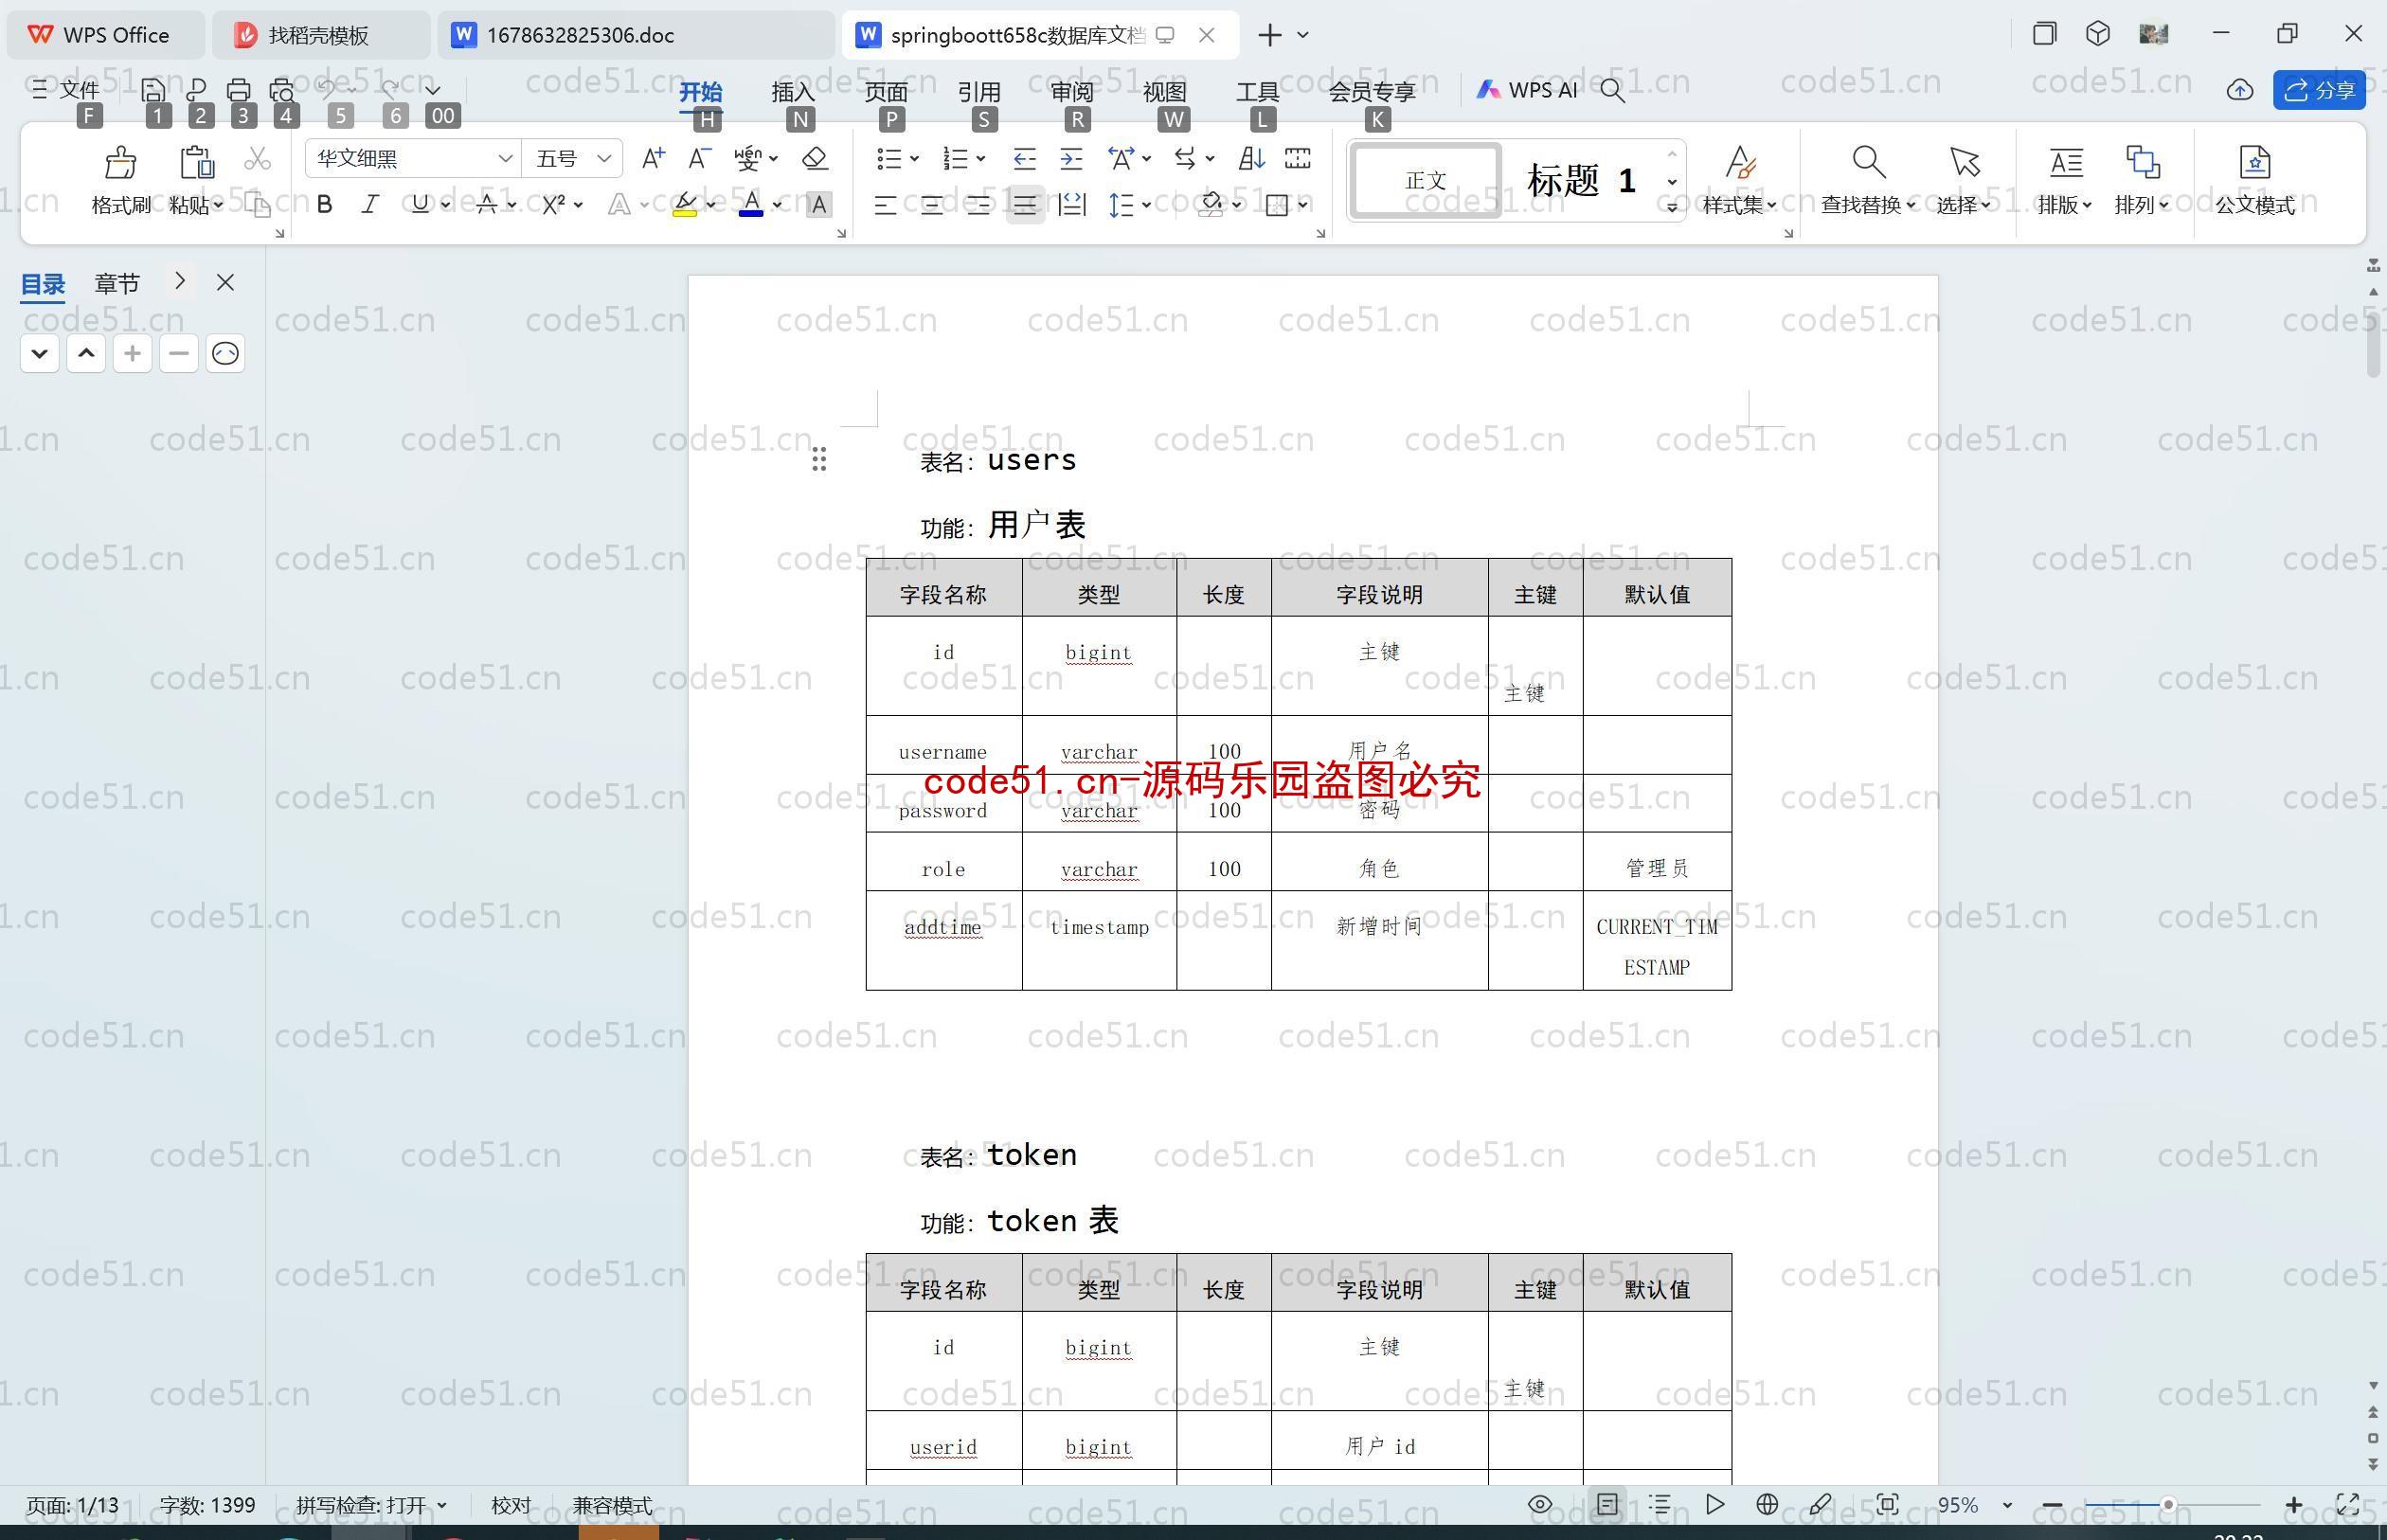2387x1540 pixels.
Task: Click the 会员专享 (Member Exclusive) tab
Action: [x=1372, y=91]
